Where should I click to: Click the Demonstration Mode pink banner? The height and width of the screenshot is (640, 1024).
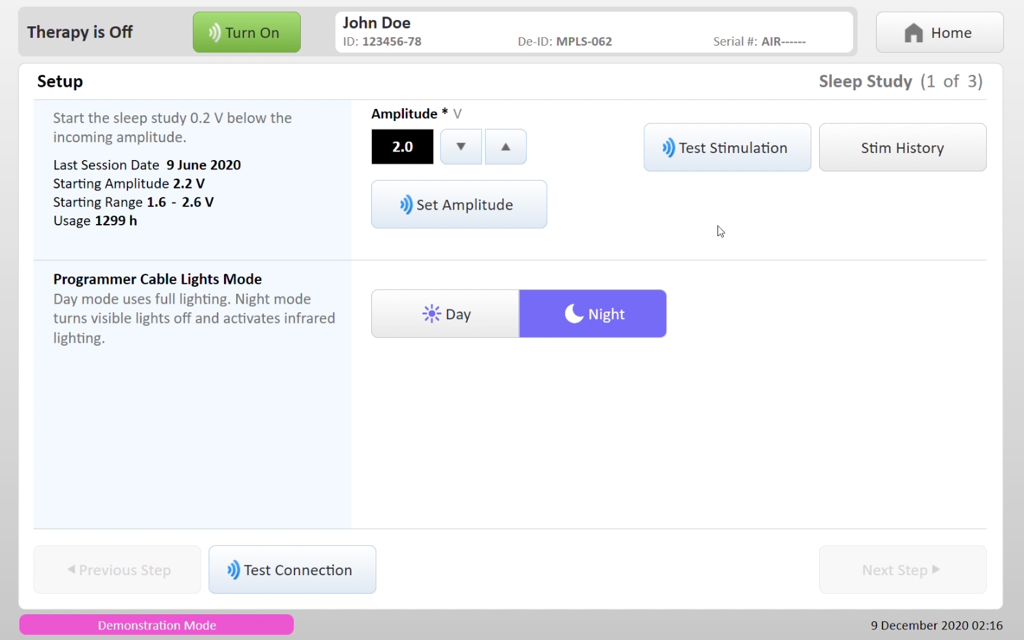click(x=157, y=625)
